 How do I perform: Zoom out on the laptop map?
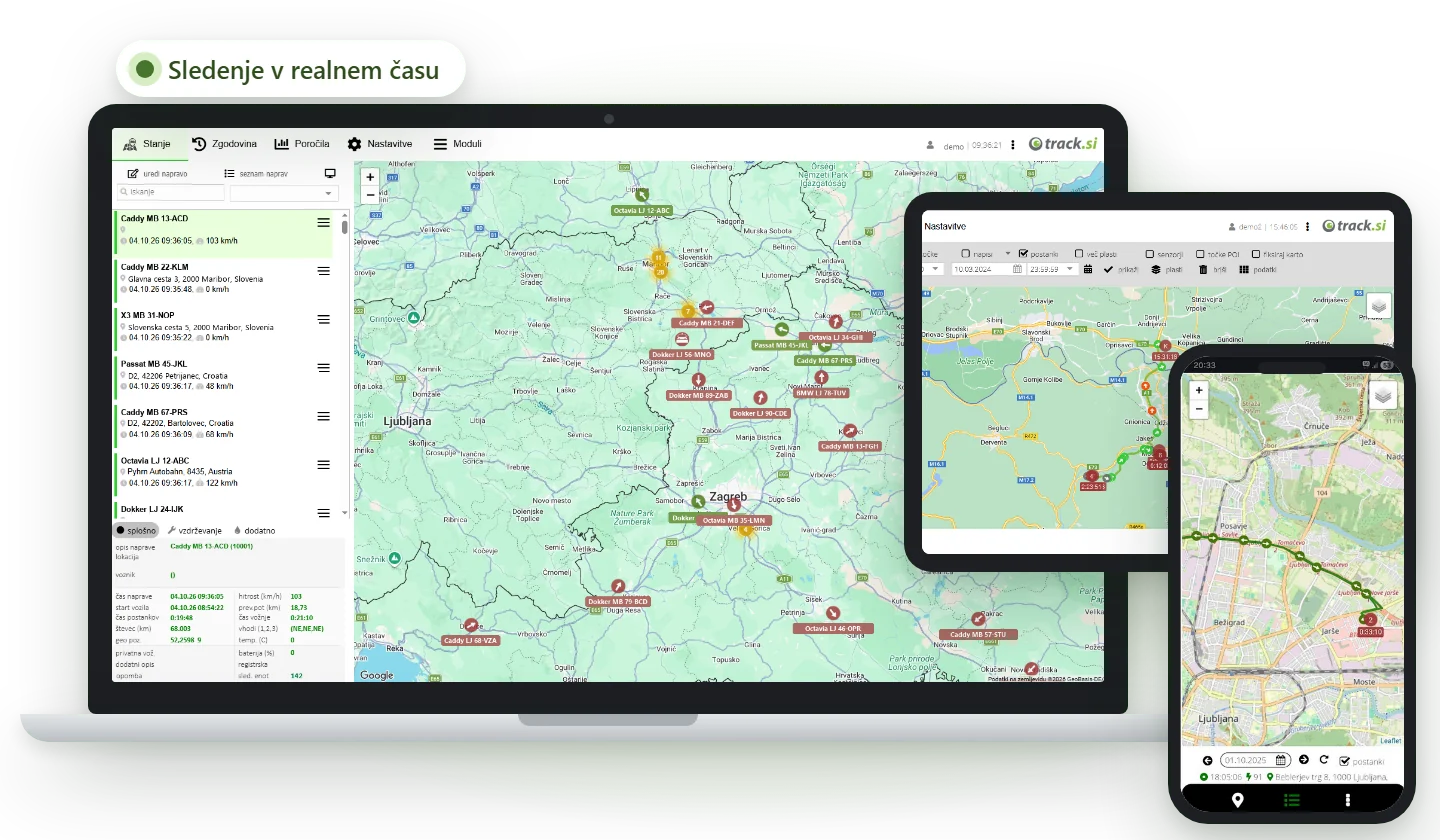coord(371,195)
